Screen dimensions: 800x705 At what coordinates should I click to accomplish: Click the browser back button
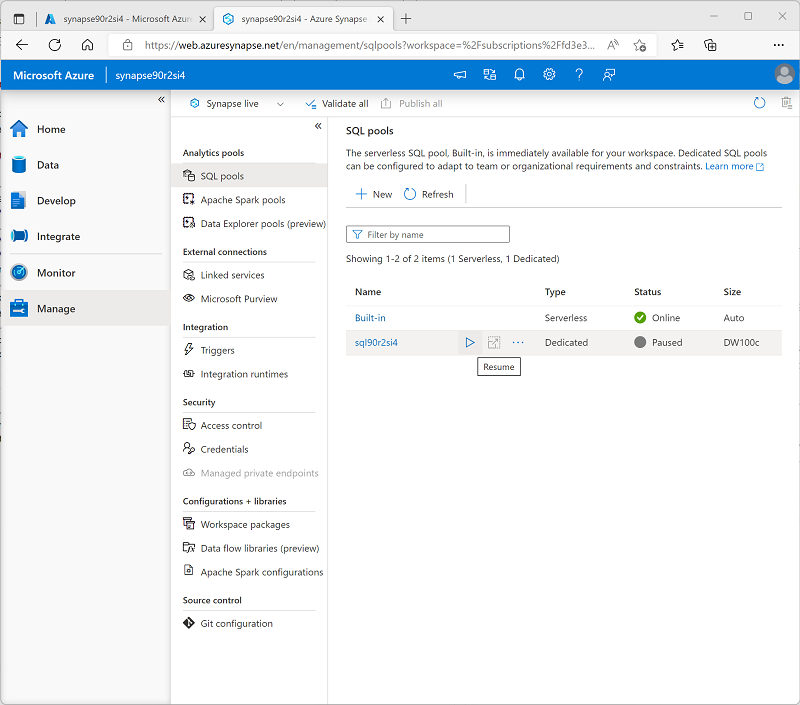[x=22, y=45]
